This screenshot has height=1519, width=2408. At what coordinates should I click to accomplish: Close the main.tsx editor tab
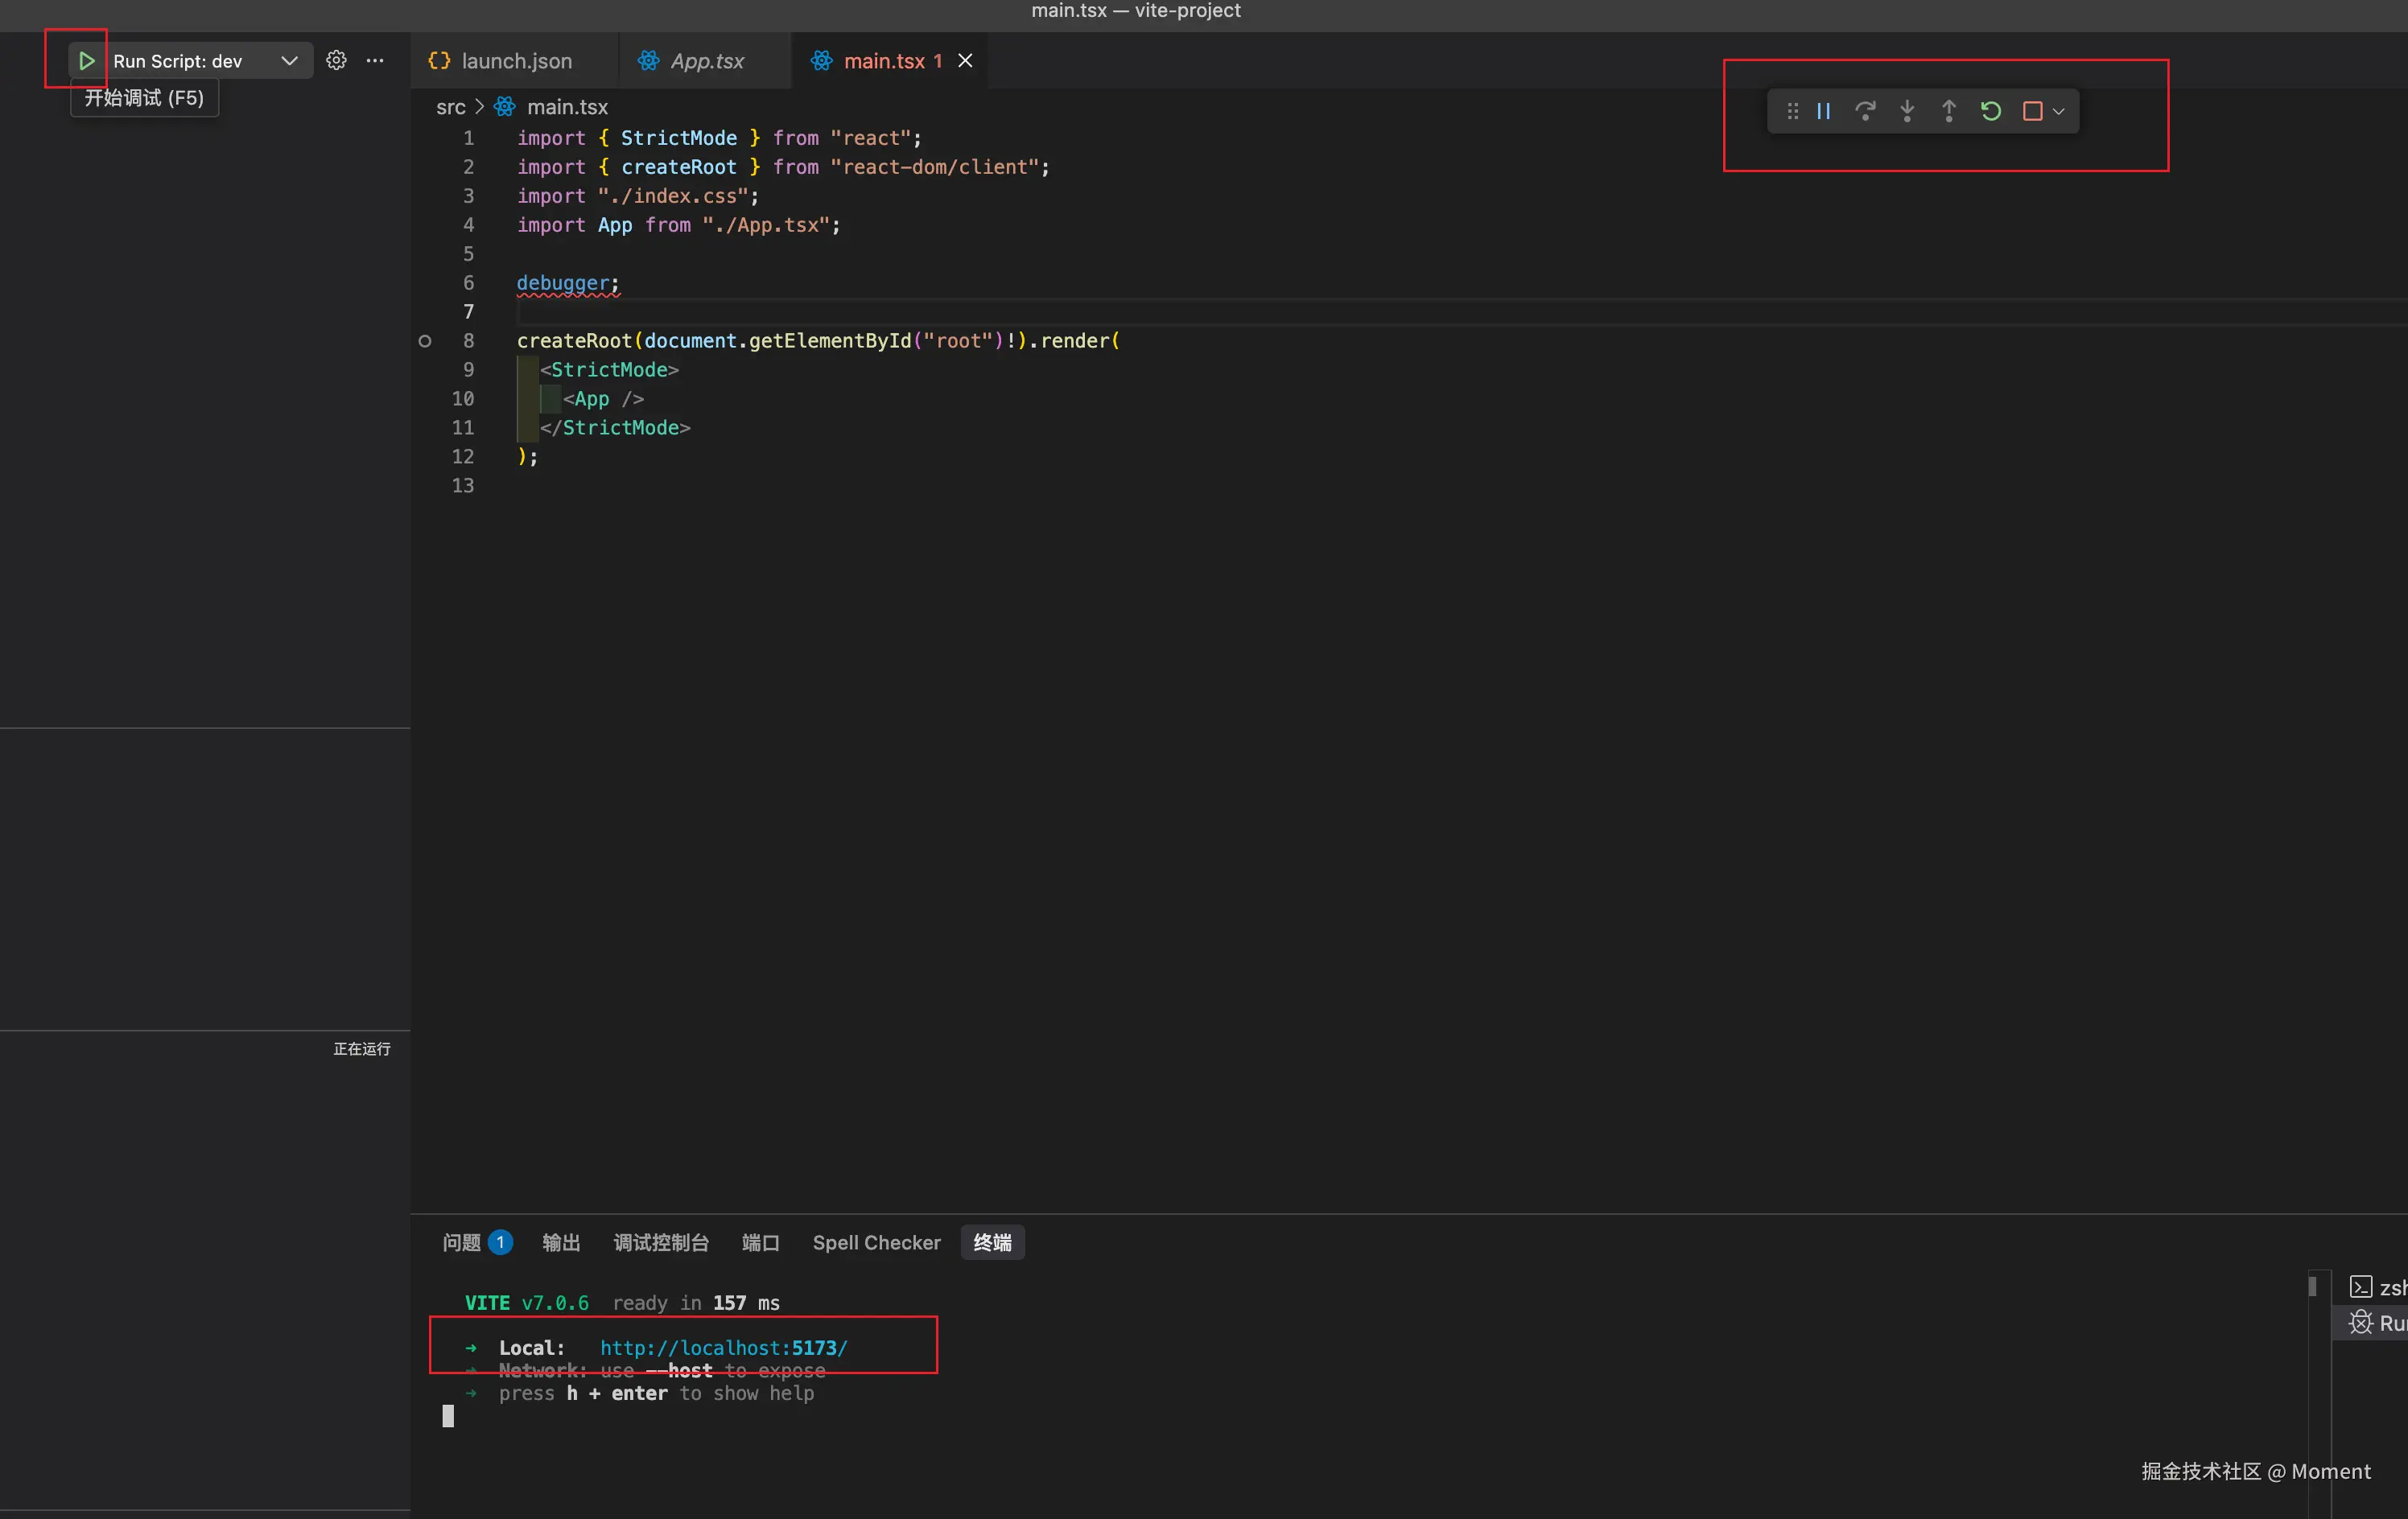965,61
